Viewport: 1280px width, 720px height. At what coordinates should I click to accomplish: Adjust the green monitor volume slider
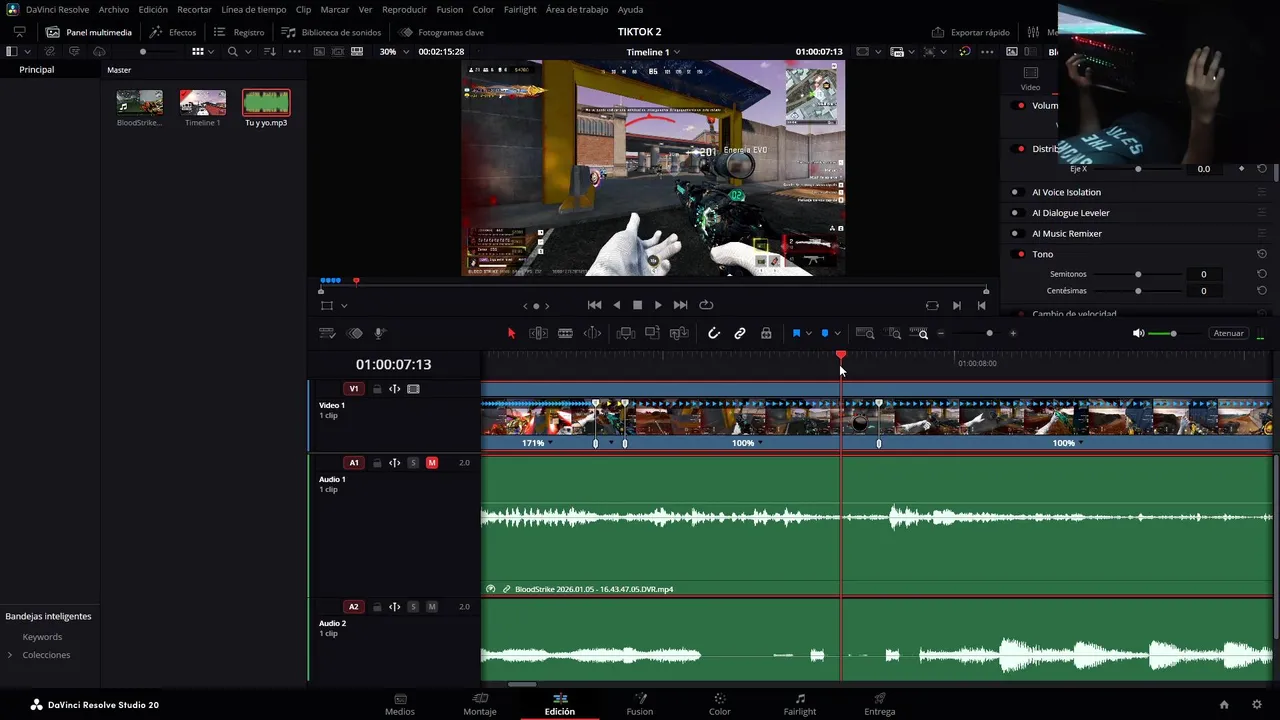[1173, 333]
